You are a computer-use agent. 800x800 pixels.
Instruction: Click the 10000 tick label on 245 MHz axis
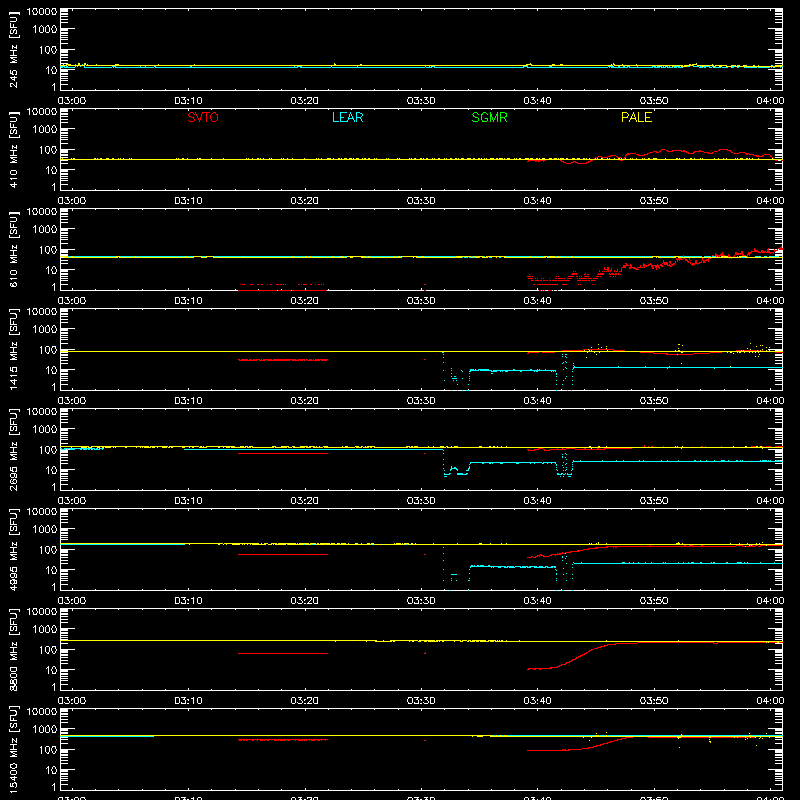pyautogui.click(x=42, y=12)
